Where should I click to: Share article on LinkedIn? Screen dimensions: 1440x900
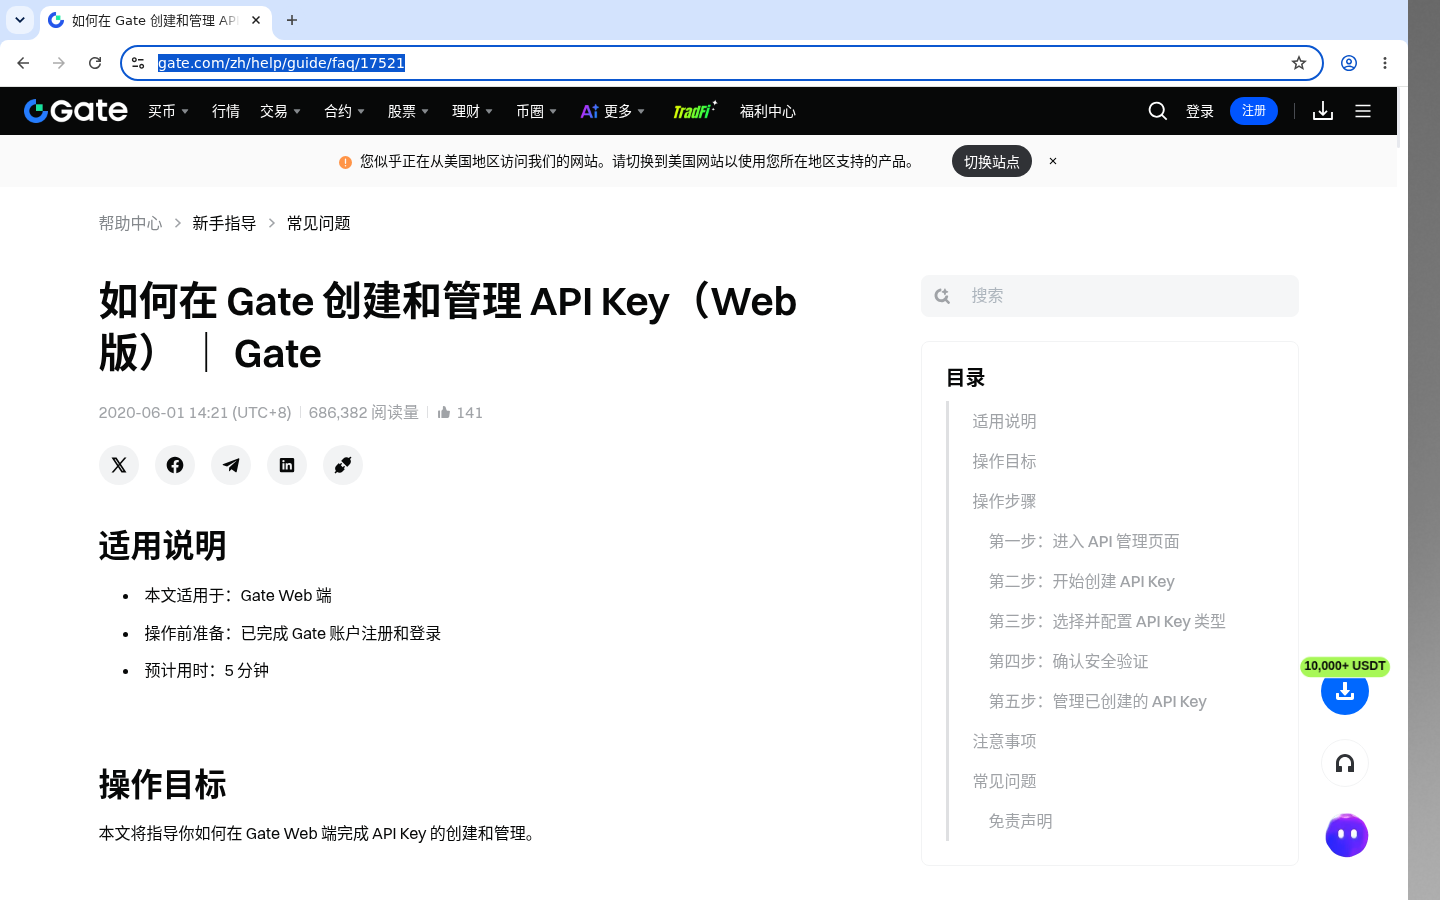[x=287, y=465]
